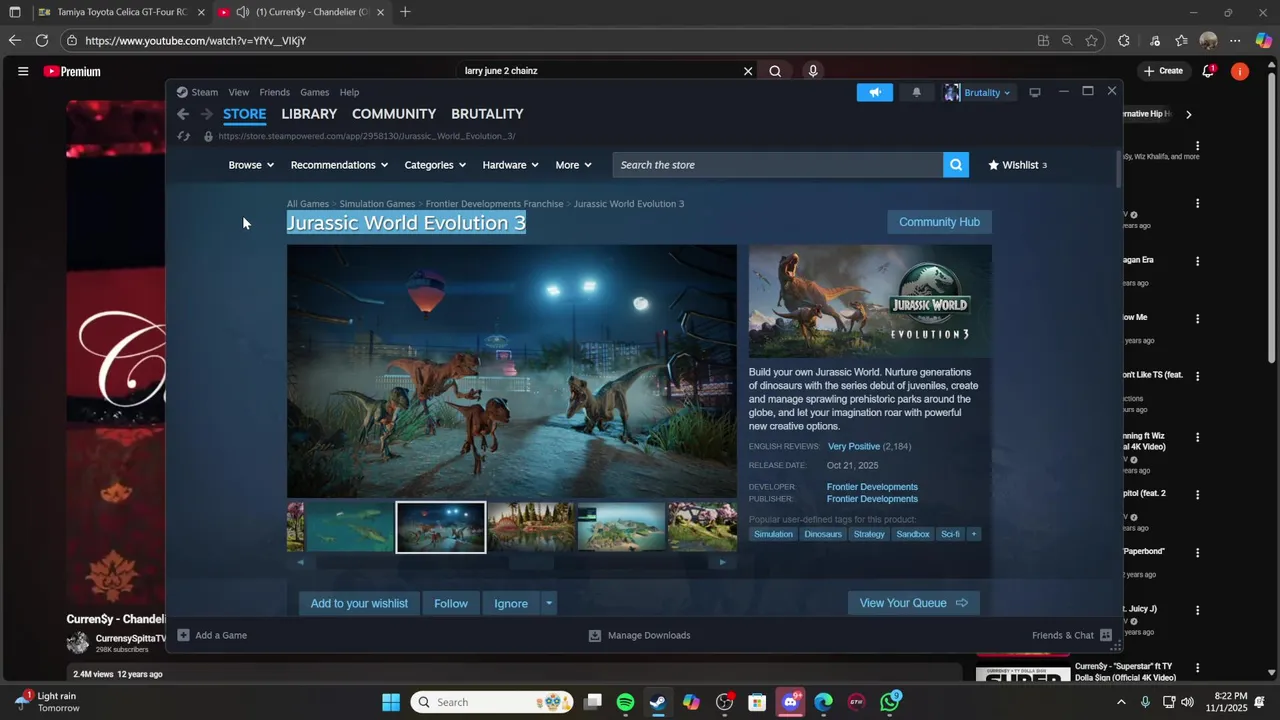This screenshot has height=720, width=1280.
Task: Clear the YouTube search query
Action: click(x=747, y=71)
